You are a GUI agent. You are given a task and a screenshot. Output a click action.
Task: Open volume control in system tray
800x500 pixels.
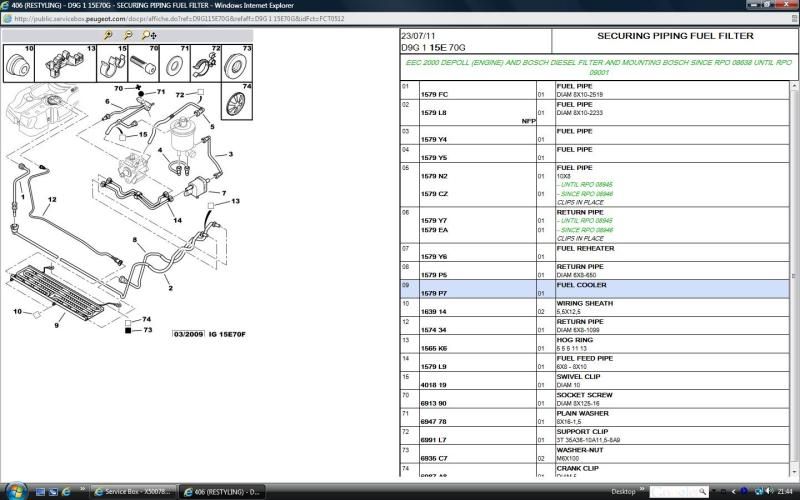click(769, 491)
